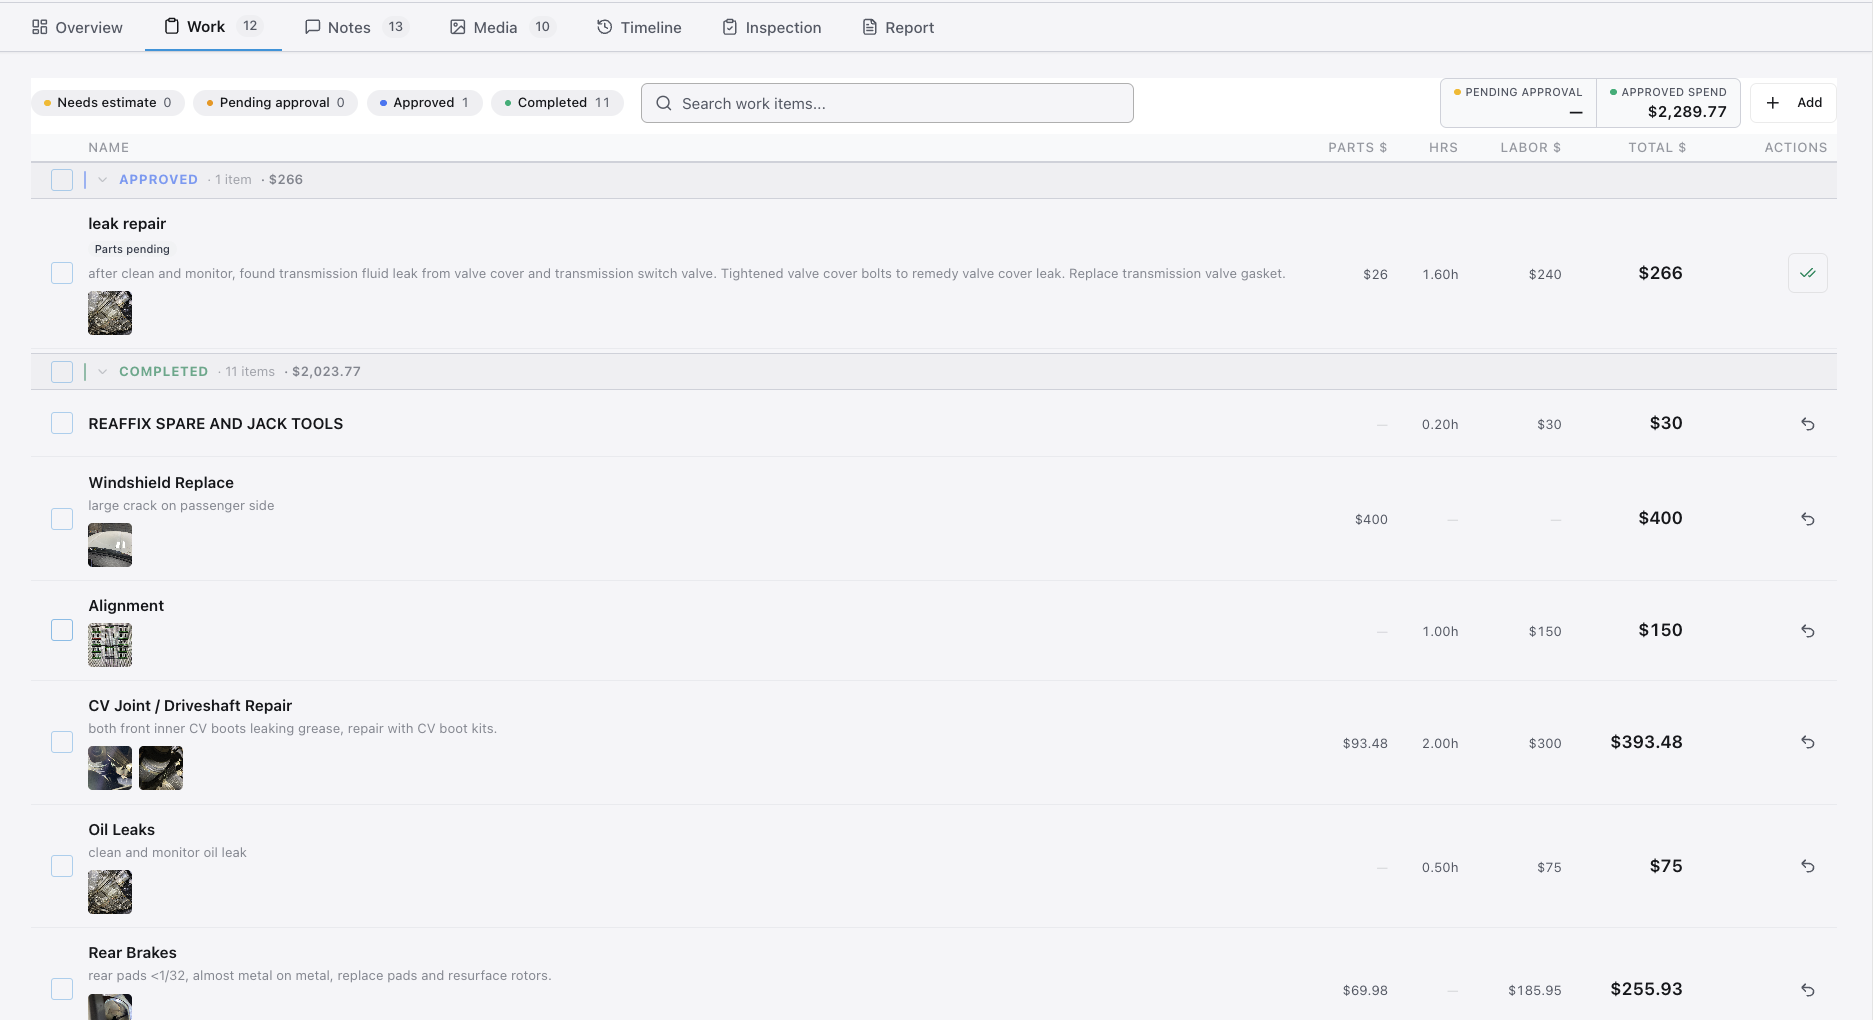Open the Inspection tab

(772, 27)
